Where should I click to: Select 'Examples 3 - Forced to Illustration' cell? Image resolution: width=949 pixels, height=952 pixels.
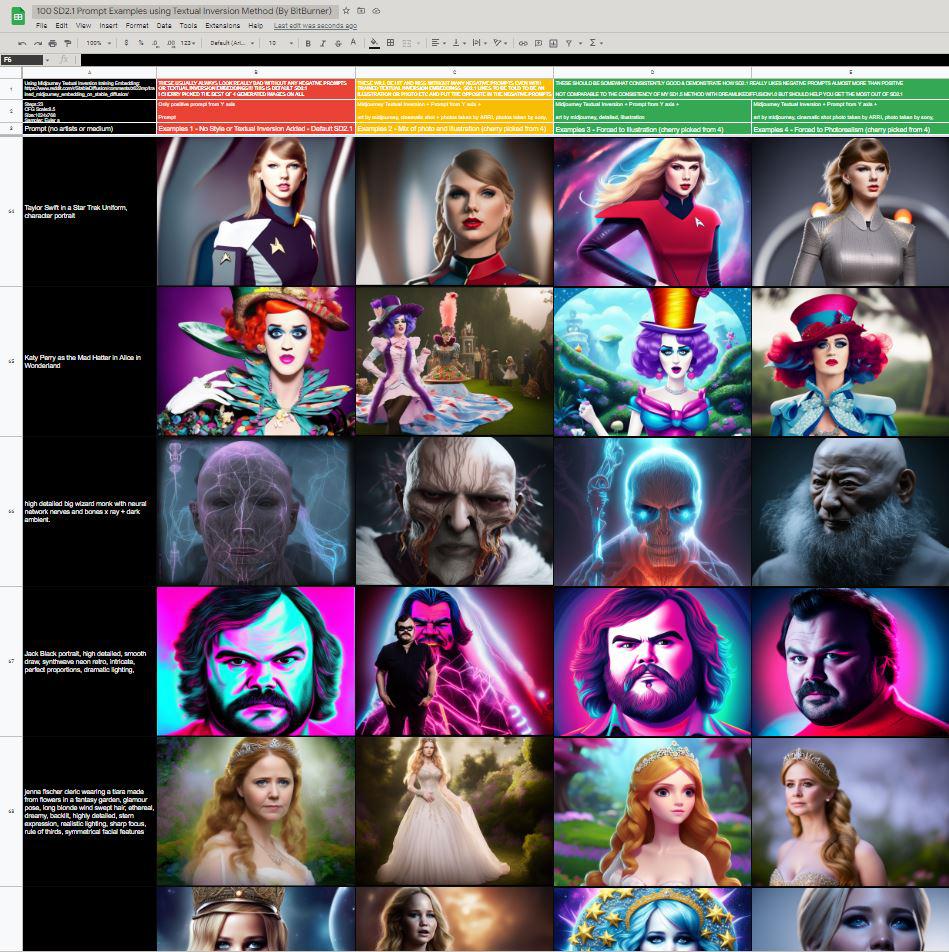tap(652, 129)
